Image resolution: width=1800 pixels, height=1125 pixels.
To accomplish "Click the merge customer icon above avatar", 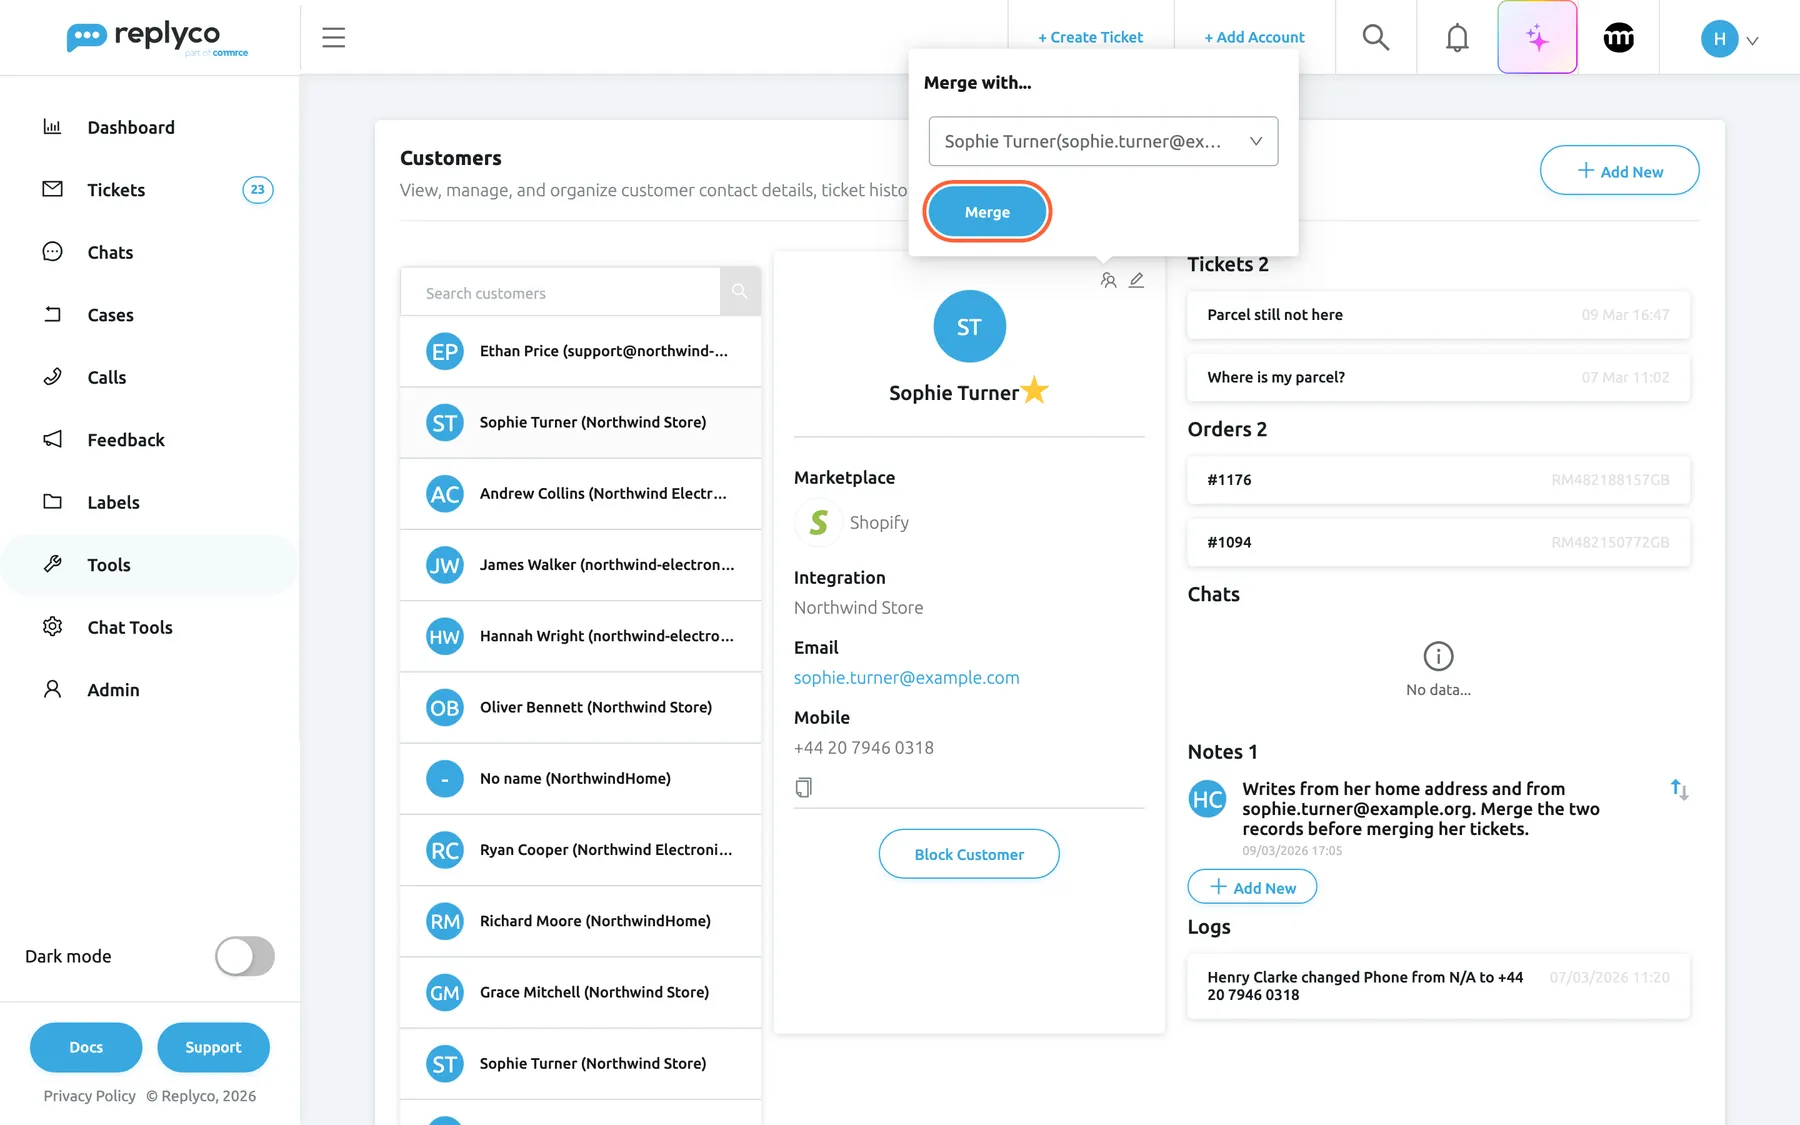I will click(x=1108, y=281).
